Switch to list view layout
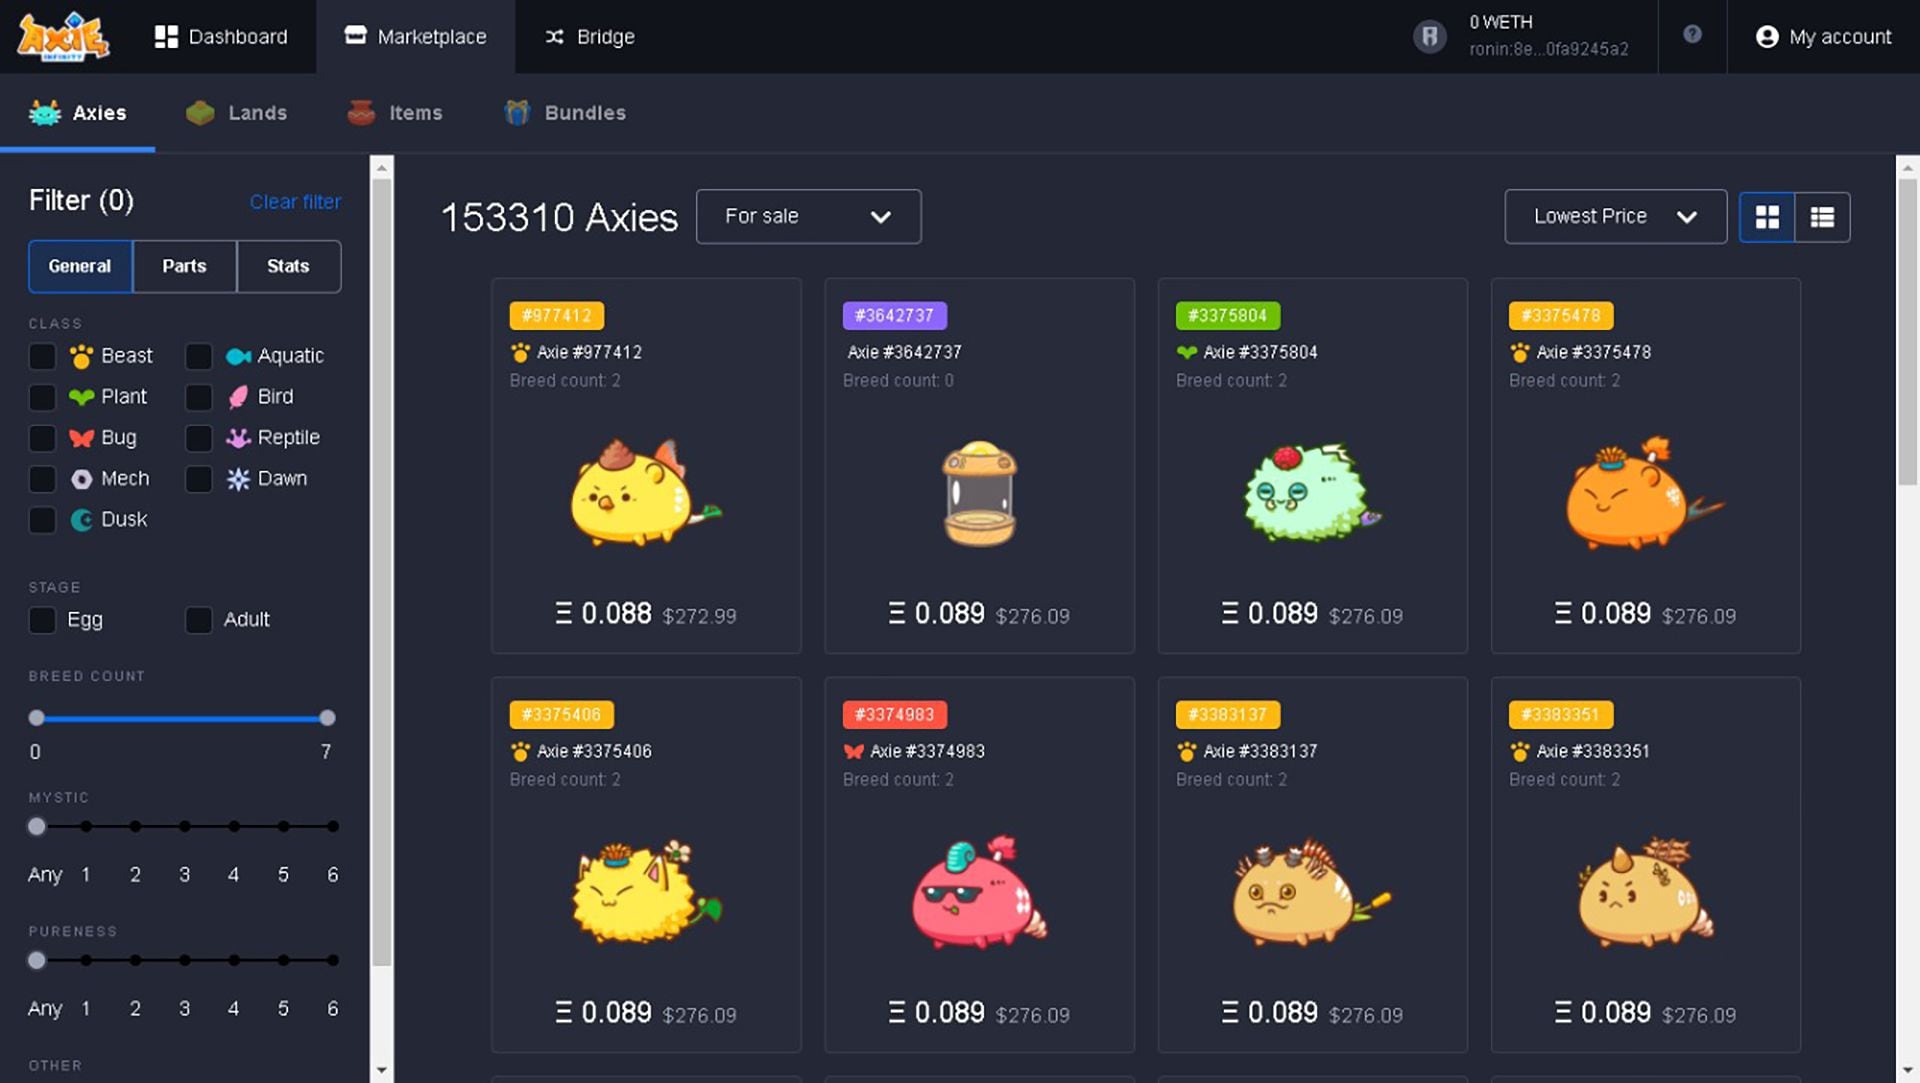Image resolution: width=1920 pixels, height=1083 pixels. [x=1822, y=217]
